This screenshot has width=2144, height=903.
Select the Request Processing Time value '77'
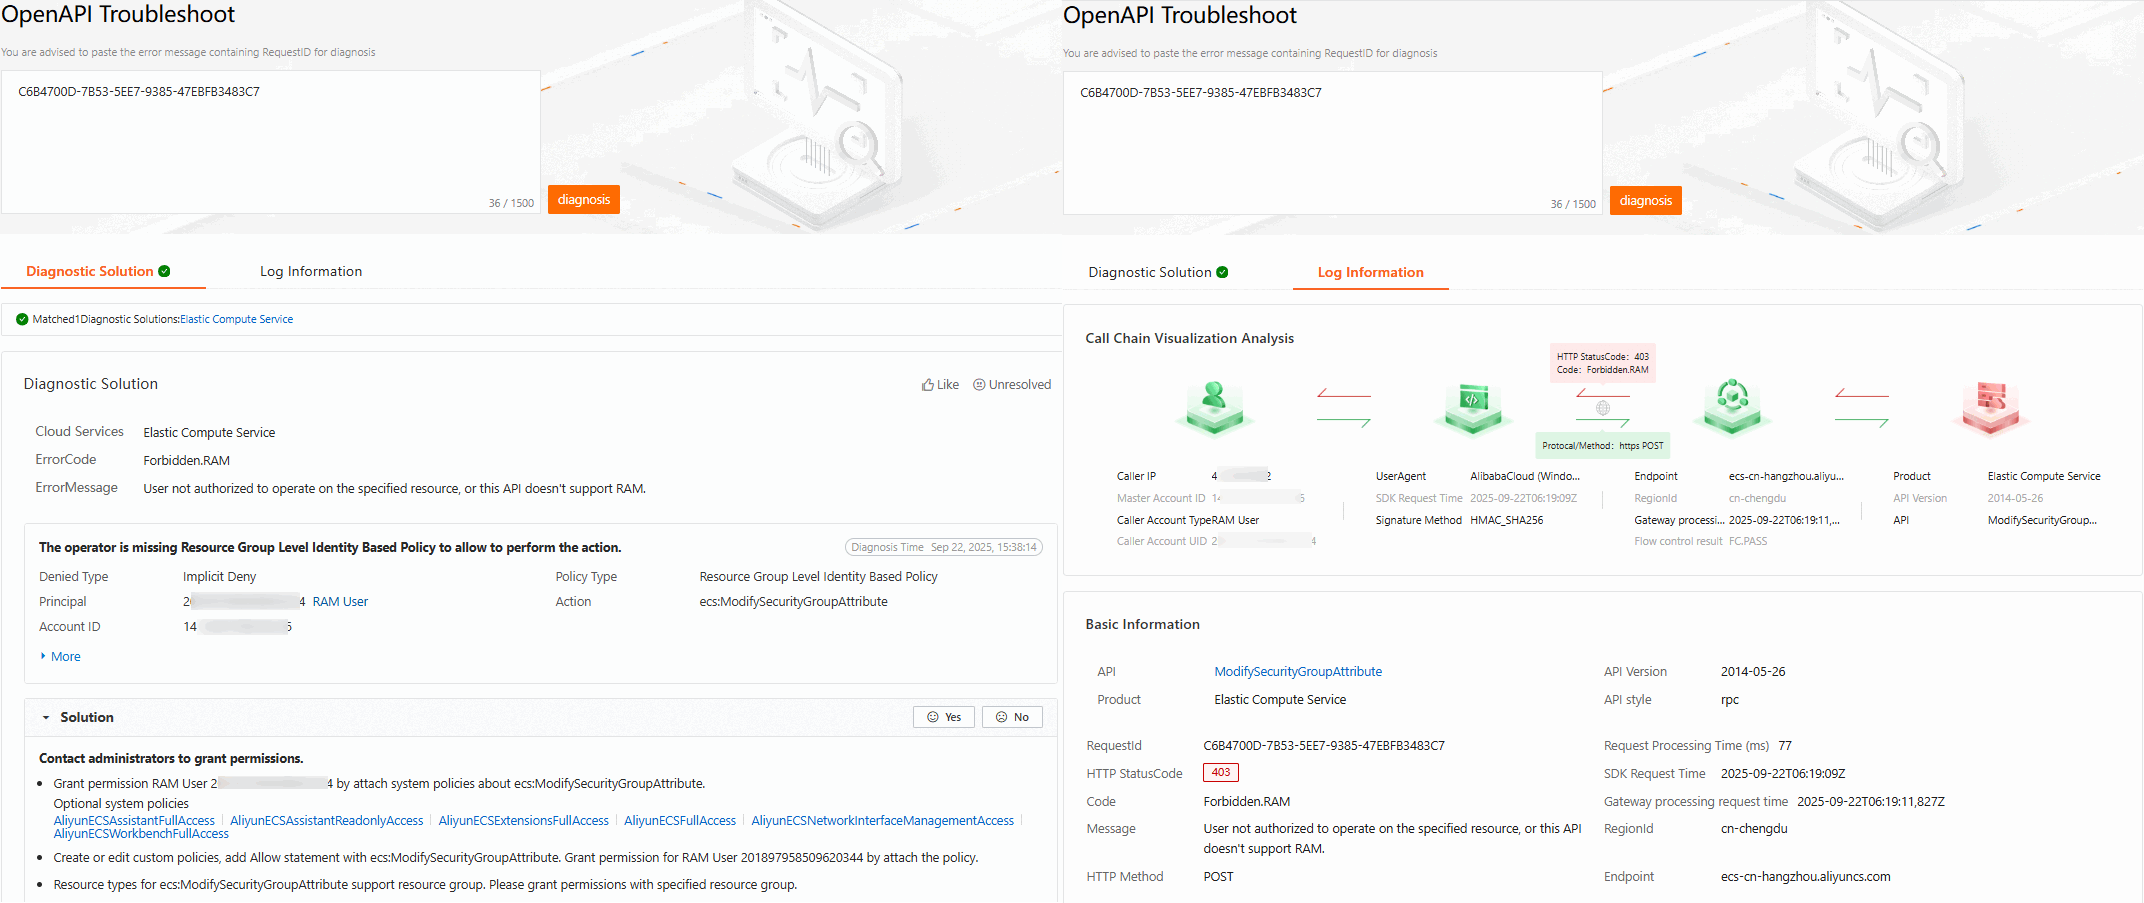tap(1785, 746)
